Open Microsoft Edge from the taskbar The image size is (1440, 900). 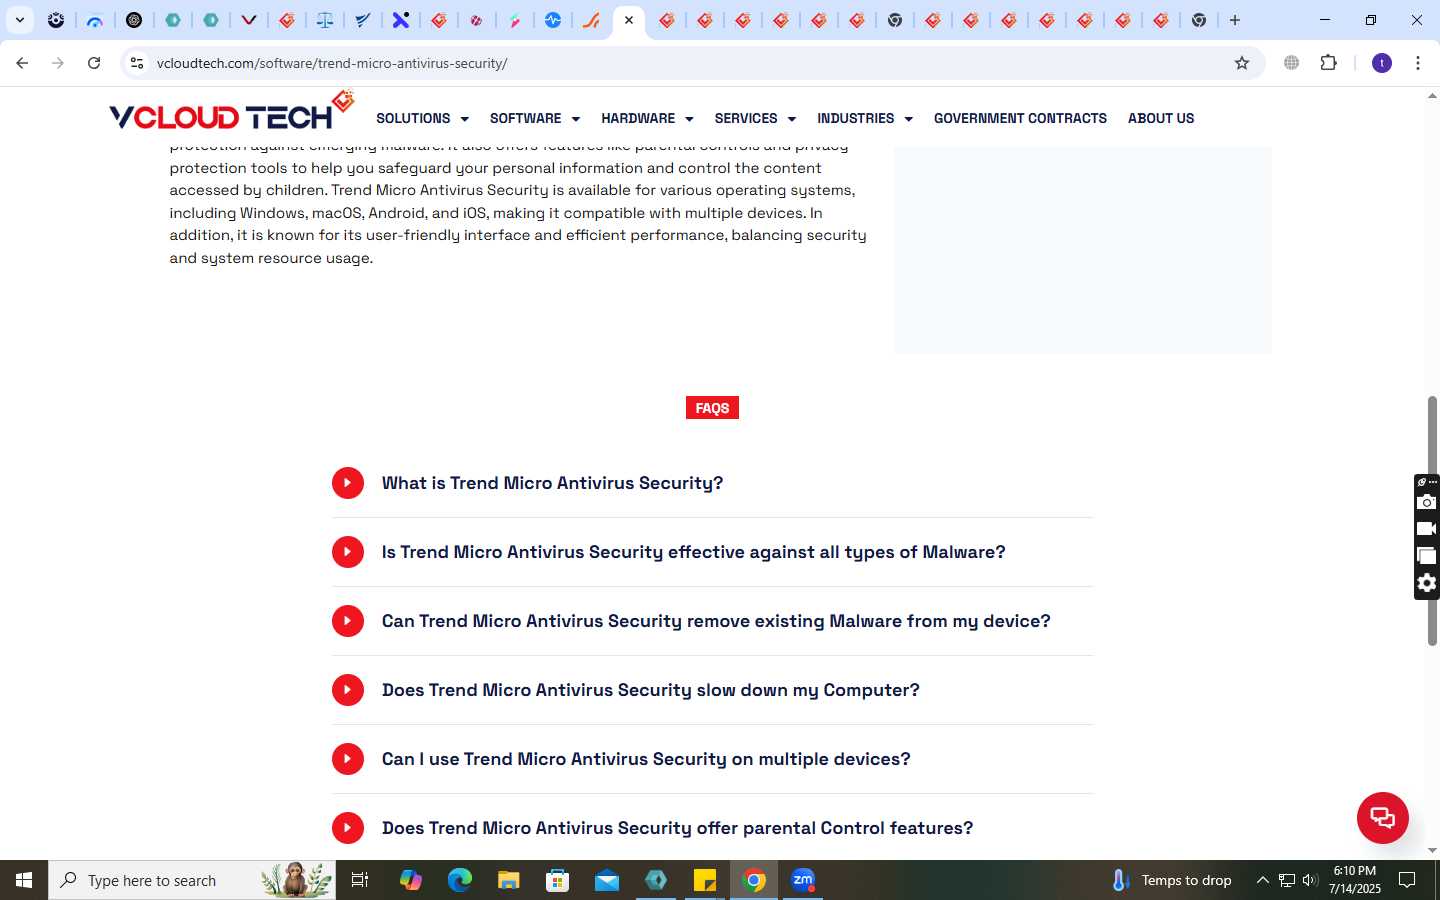point(460,880)
